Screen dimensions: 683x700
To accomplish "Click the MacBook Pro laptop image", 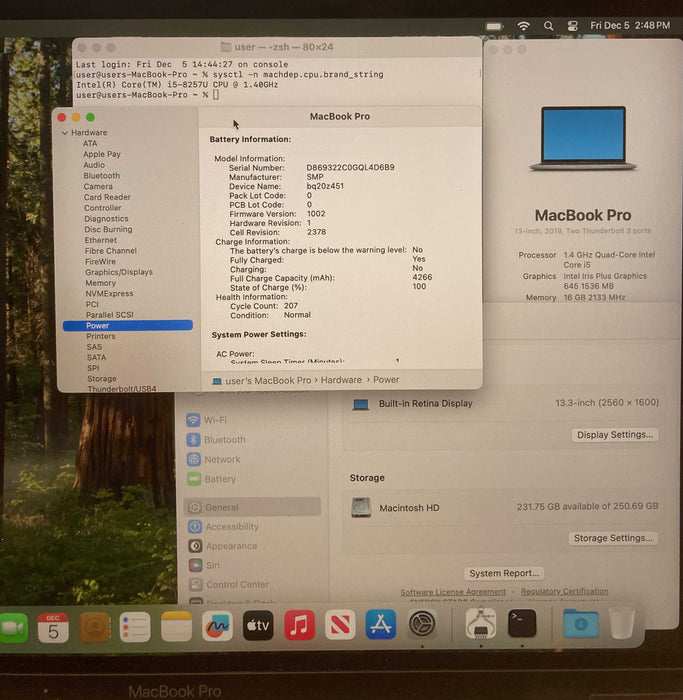I will coord(583,138).
